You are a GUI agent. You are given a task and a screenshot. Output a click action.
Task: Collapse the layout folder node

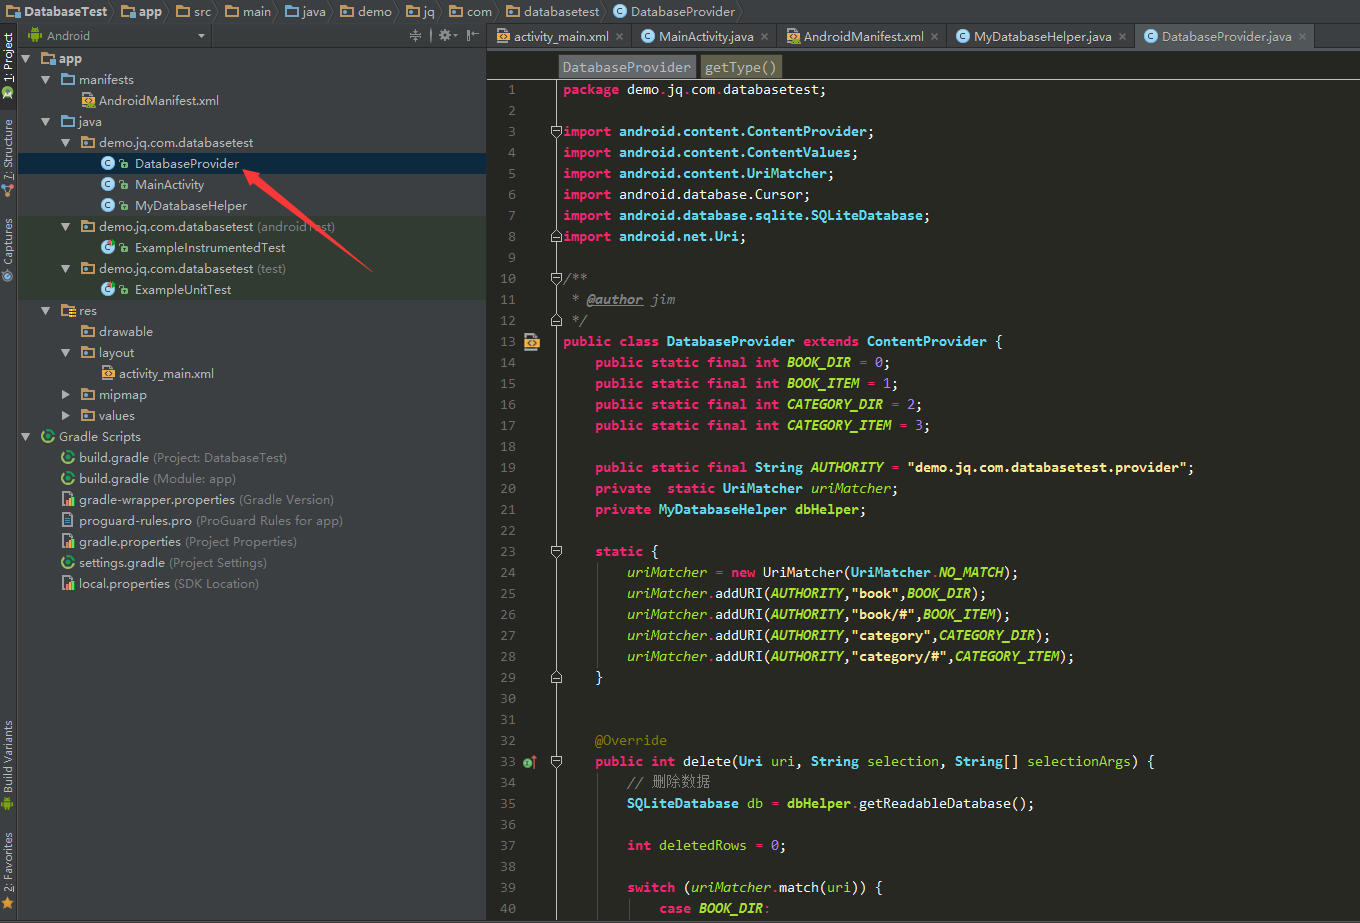point(66,353)
